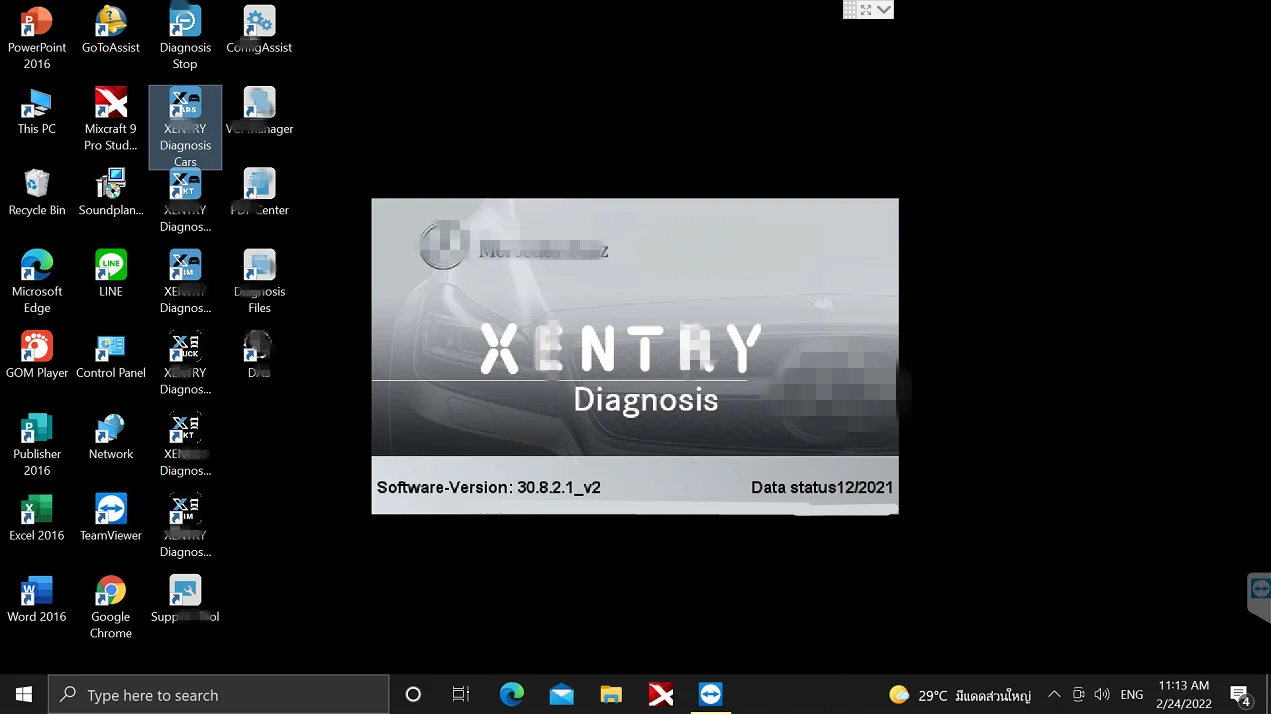Viewport: 1271px width, 714px height.
Task: Open the PDF Center desktop icon
Action: point(259,192)
